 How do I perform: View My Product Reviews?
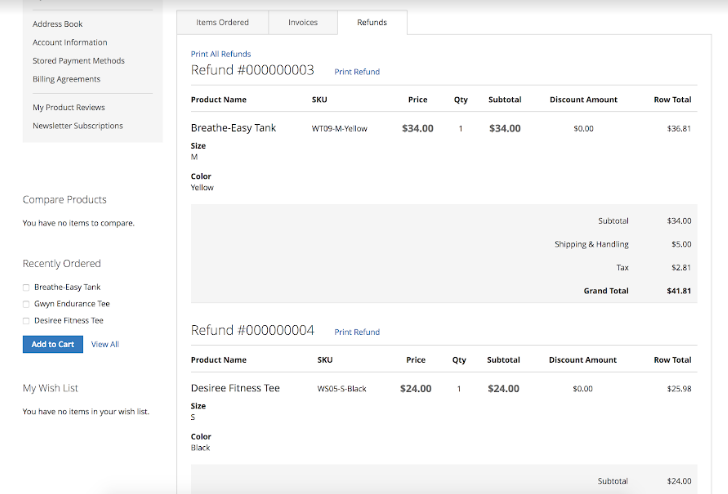pyautogui.click(x=69, y=107)
